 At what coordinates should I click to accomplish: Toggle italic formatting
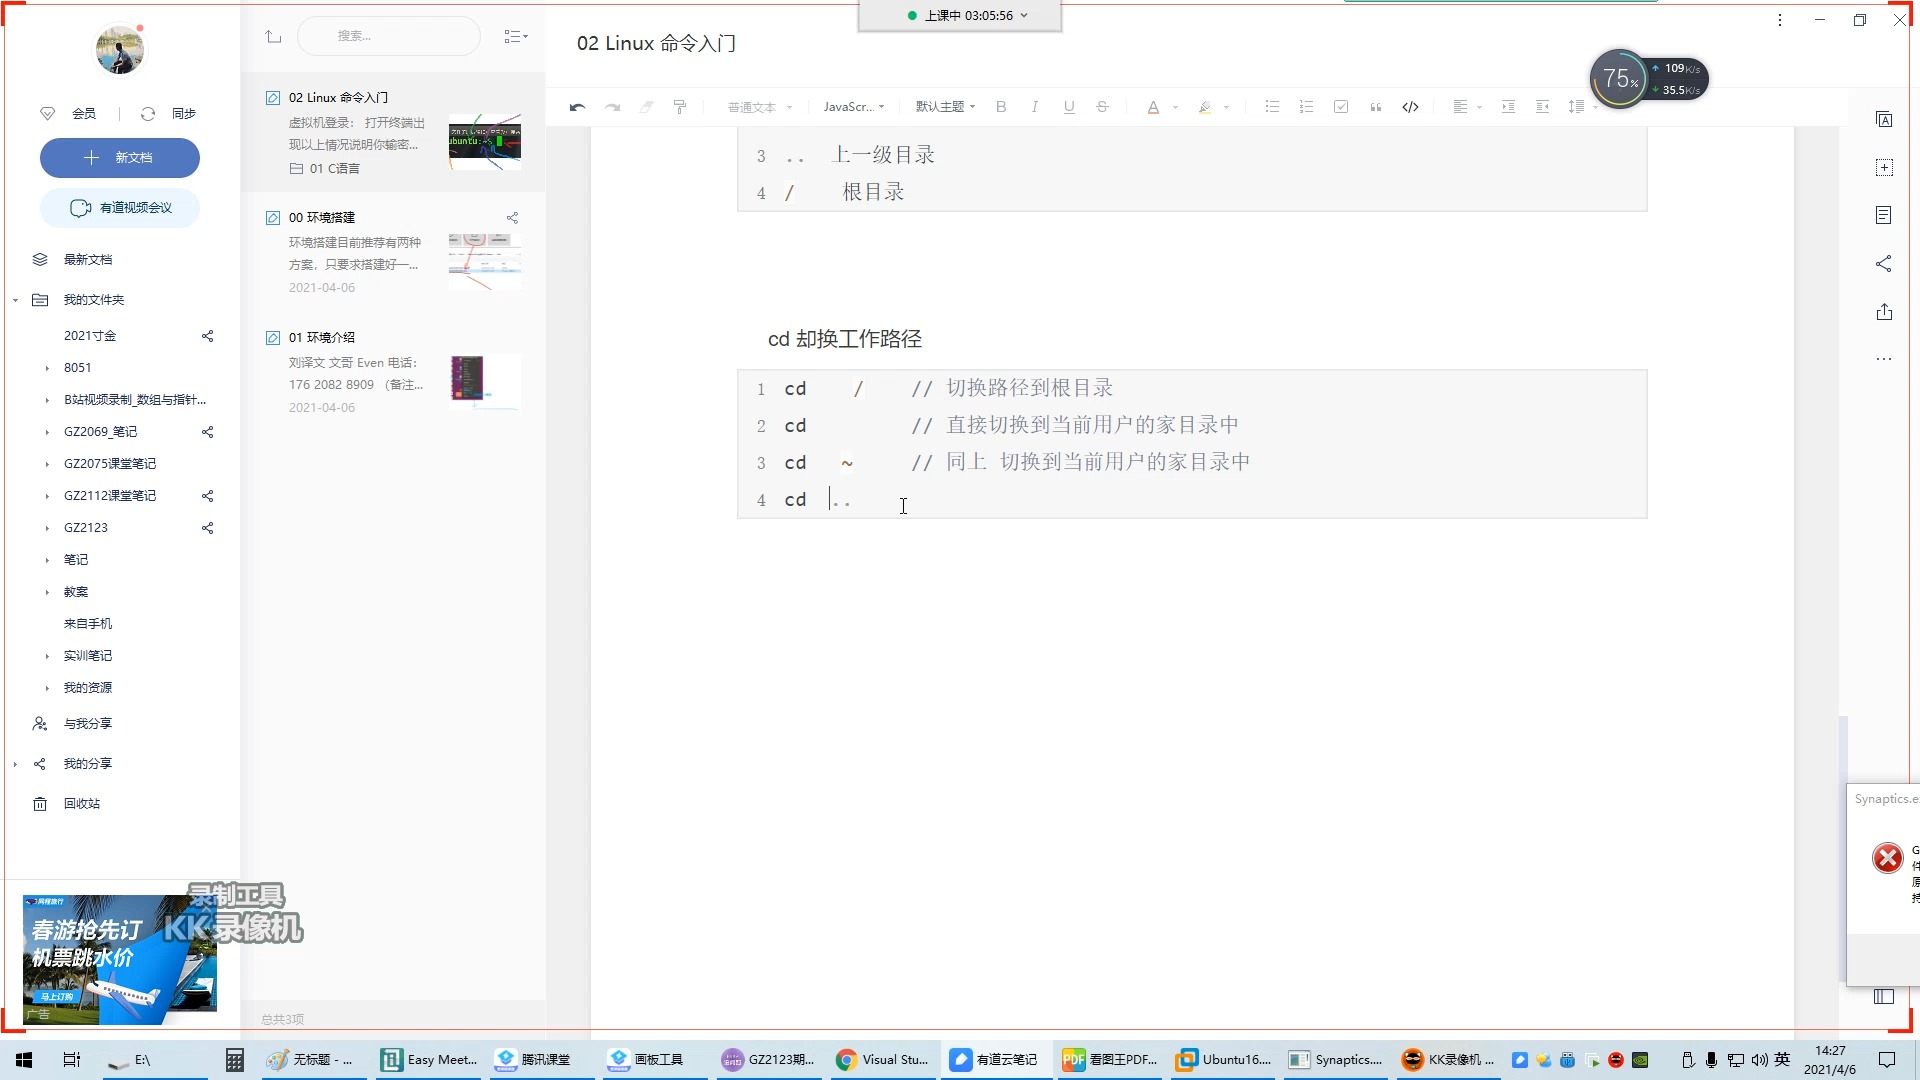point(1035,107)
